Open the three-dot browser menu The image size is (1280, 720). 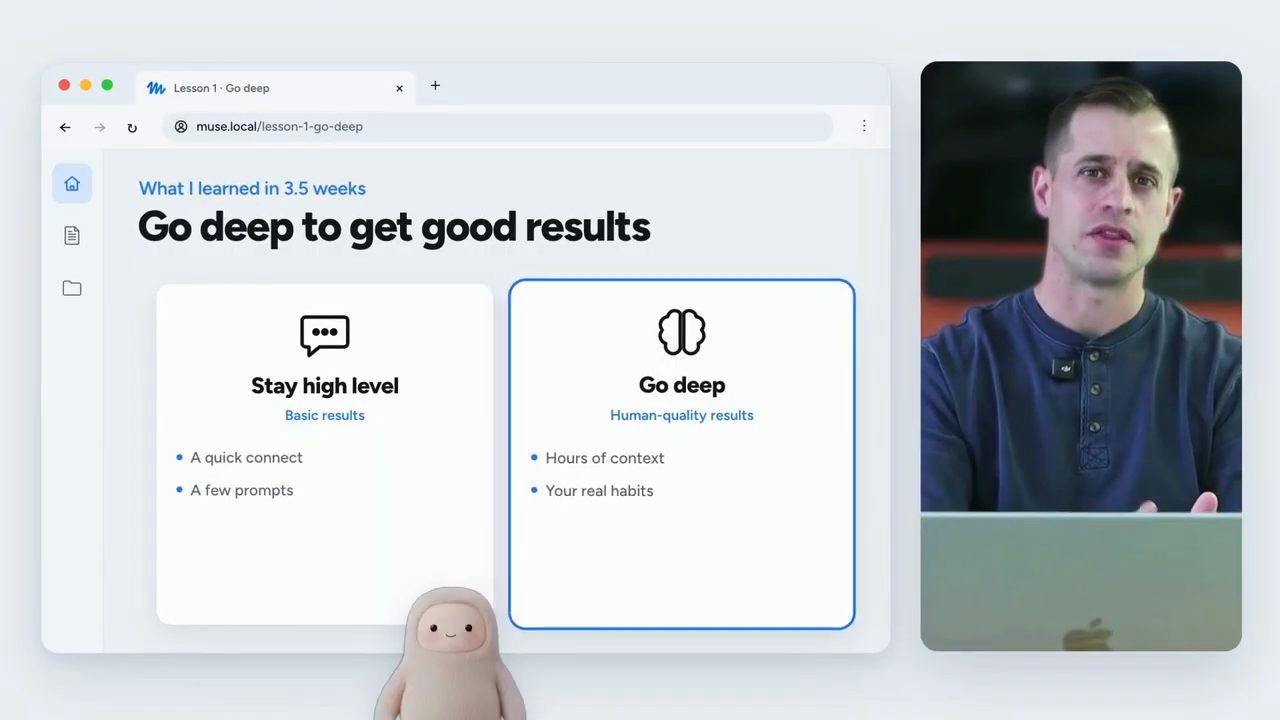tap(864, 126)
